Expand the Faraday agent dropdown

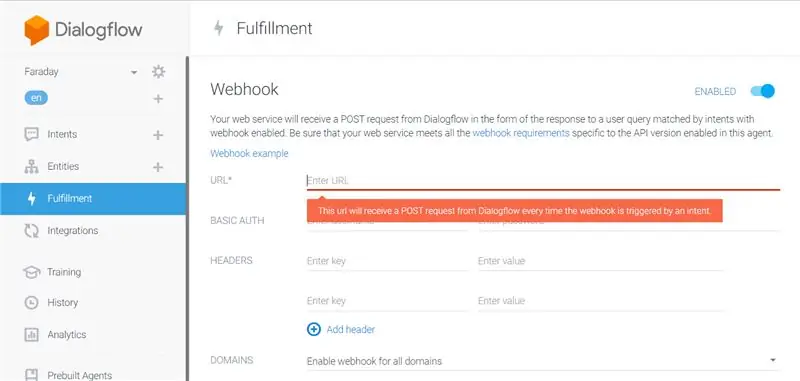(x=134, y=72)
